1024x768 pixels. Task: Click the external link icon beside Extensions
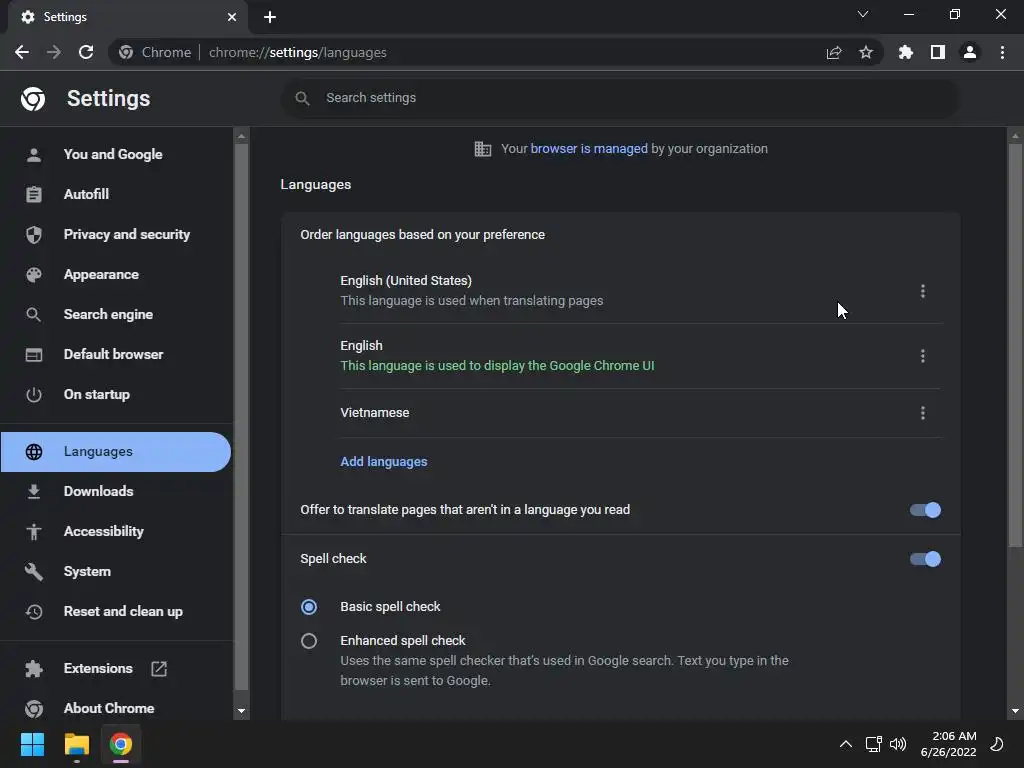pos(159,668)
